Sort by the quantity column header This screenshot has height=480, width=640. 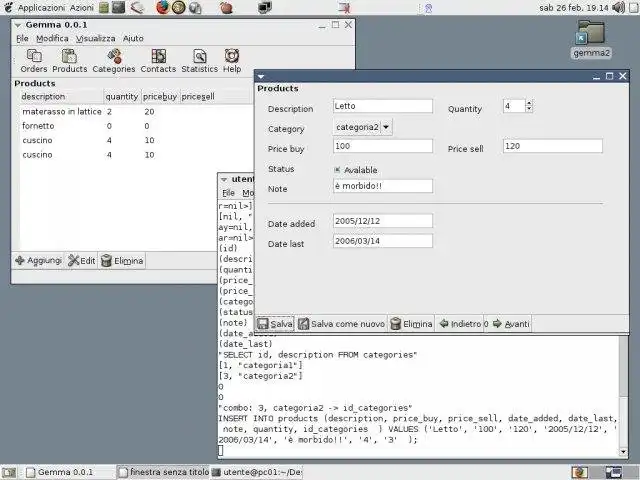pyautogui.click(x=122, y=97)
